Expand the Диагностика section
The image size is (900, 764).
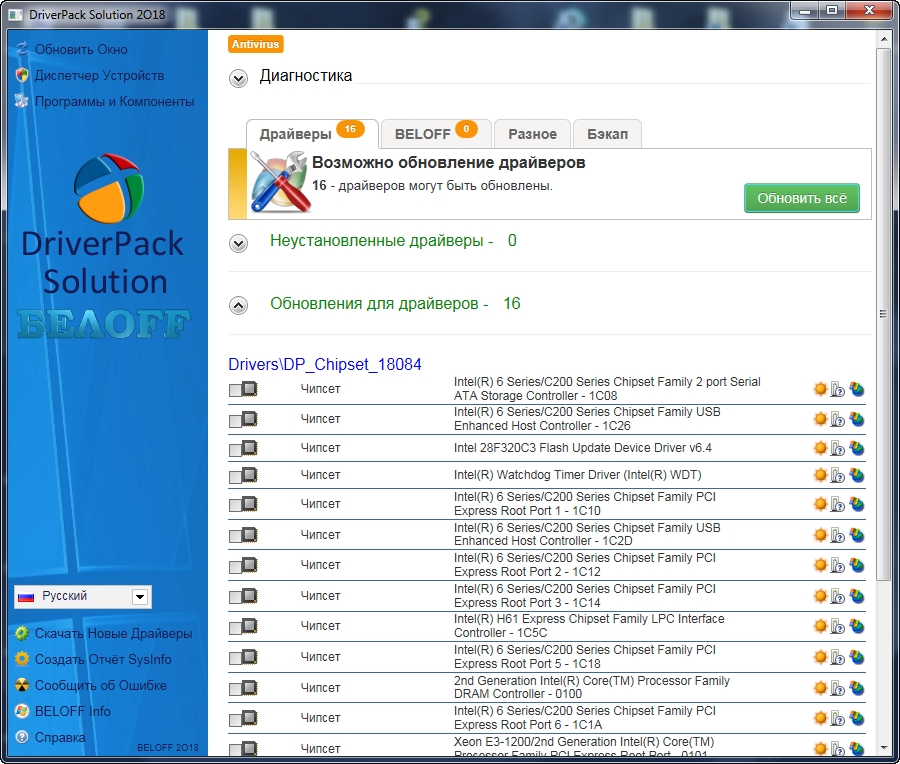pos(239,78)
